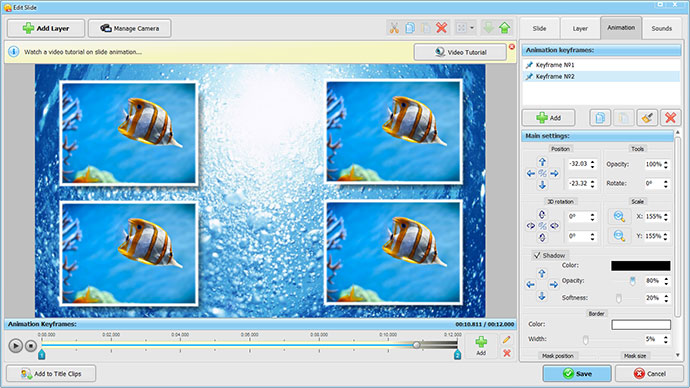690x388 pixels.
Task: Click the Rotate value stepper arrows
Action: (x=666, y=183)
